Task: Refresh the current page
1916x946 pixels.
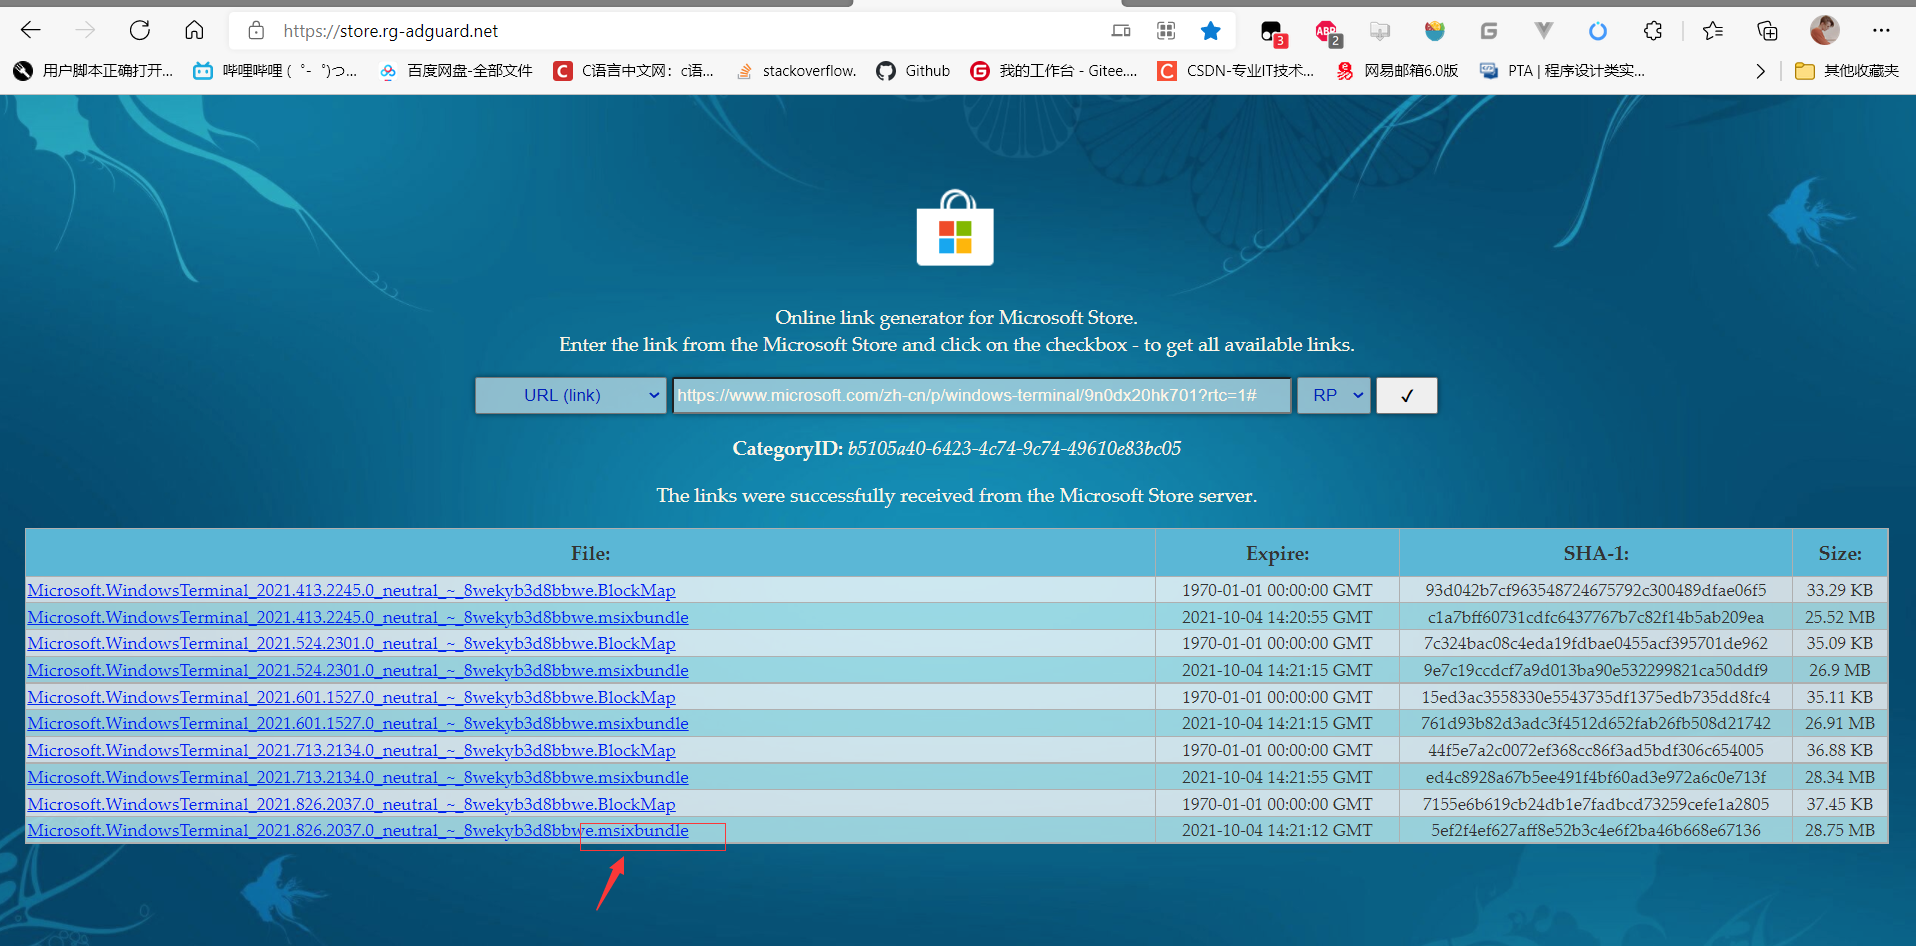Action: [x=140, y=31]
